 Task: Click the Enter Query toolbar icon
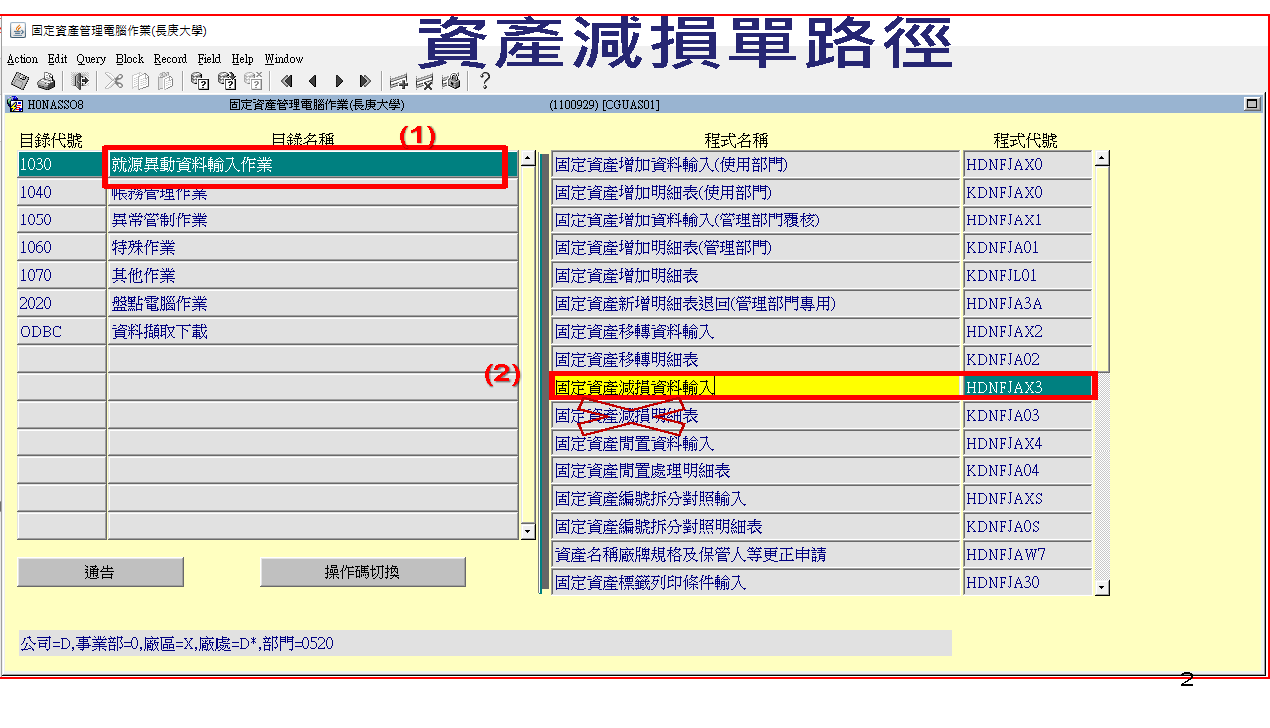pyautogui.click(x=200, y=81)
